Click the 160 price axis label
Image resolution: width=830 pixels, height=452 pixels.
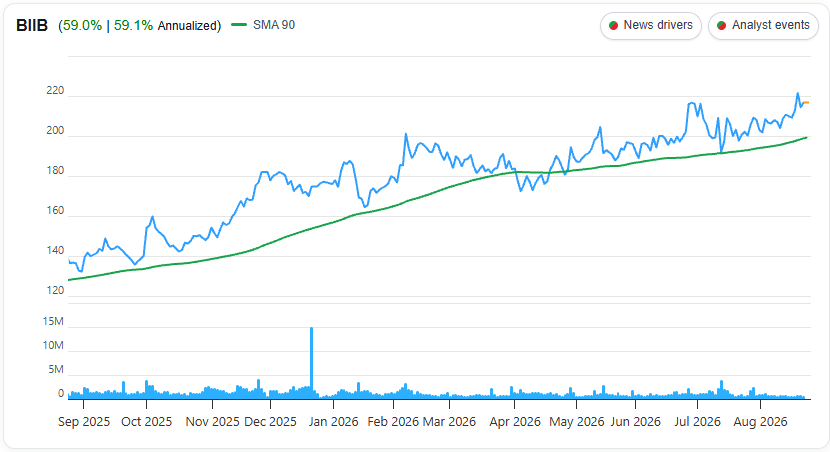(55, 211)
